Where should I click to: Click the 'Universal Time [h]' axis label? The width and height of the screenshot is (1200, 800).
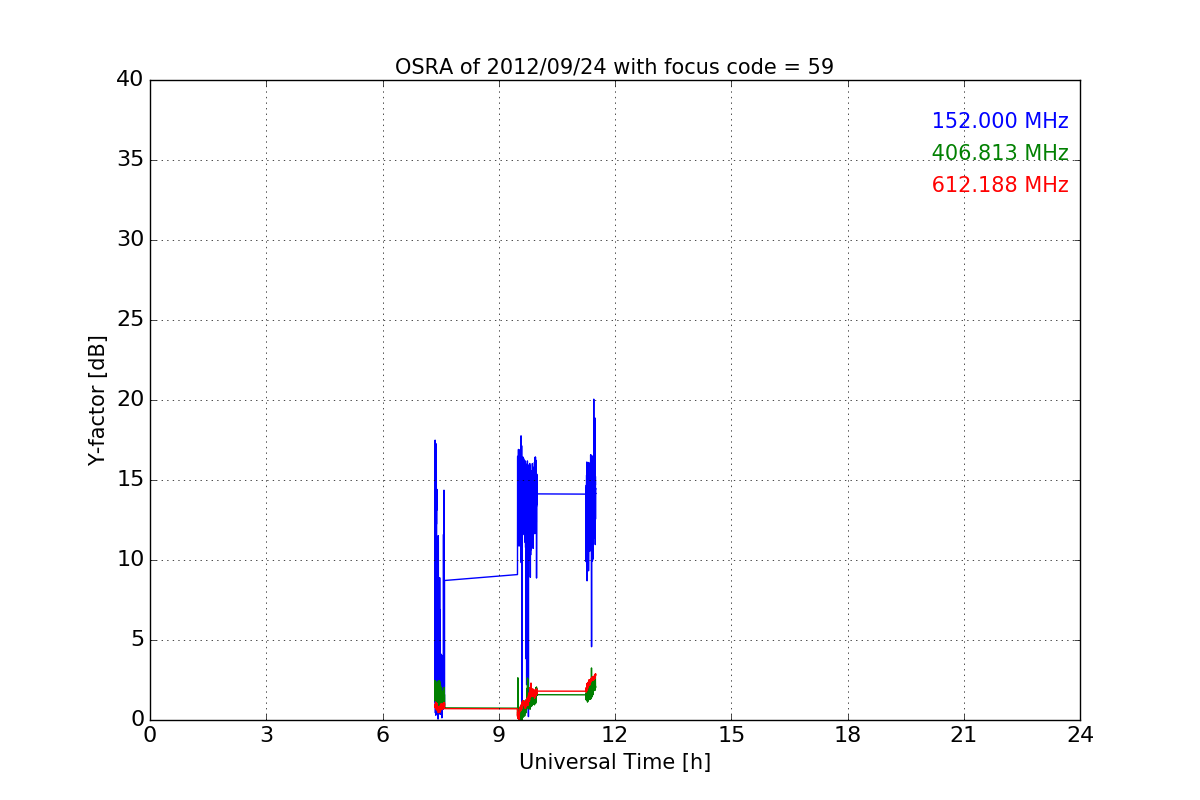coord(614,762)
